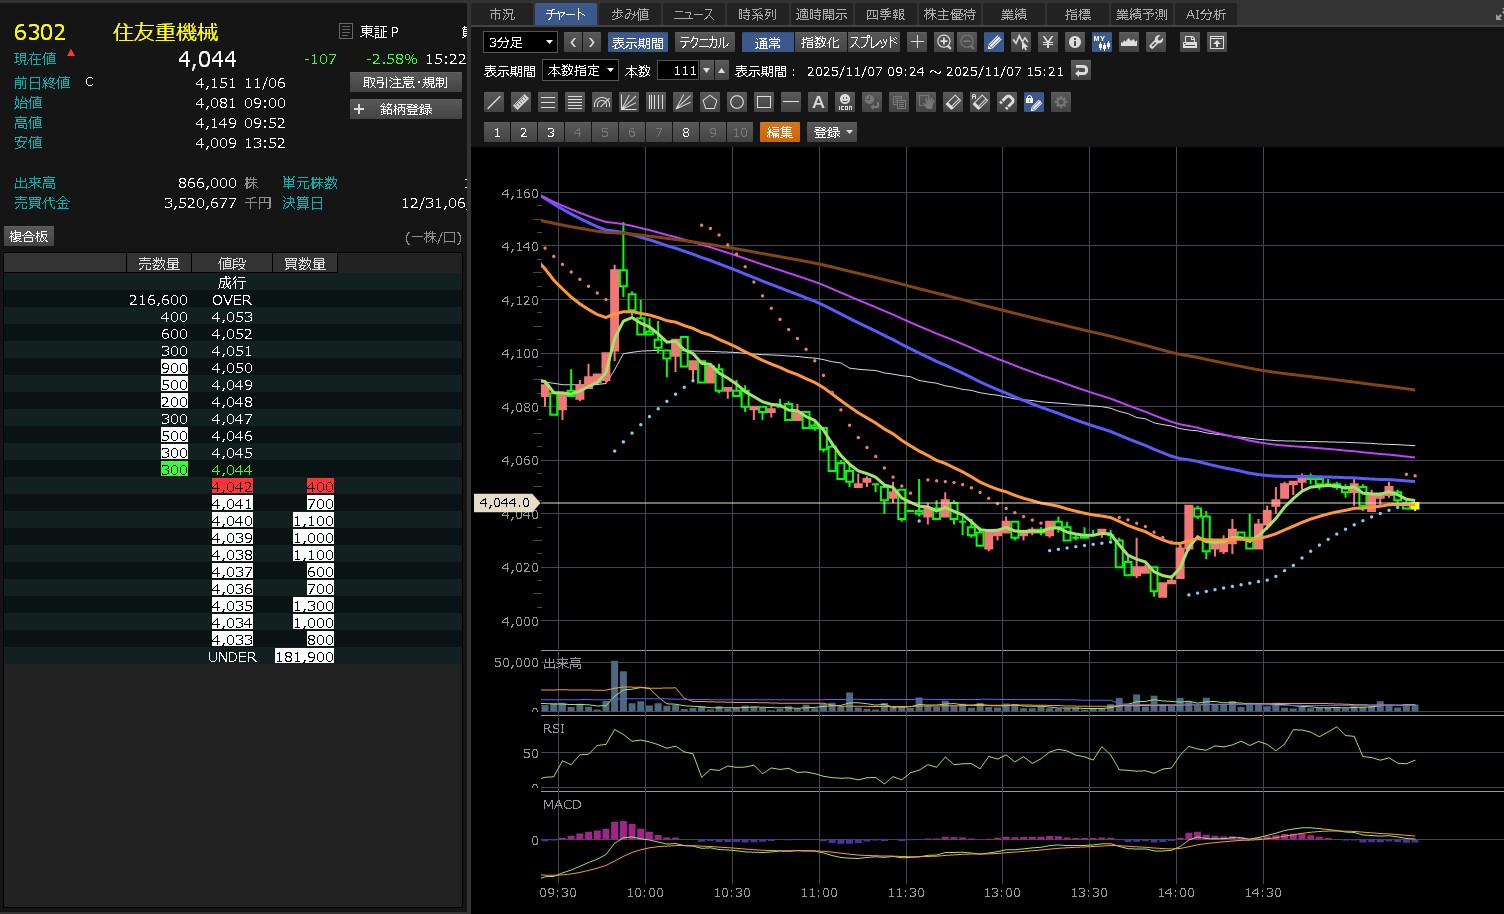Open the 四季報 tab

[x=885, y=14]
